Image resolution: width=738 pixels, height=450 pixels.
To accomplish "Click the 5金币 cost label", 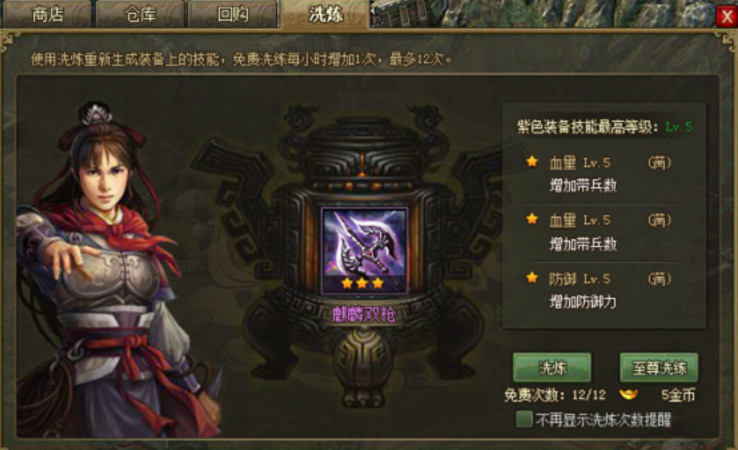I will pos(678,395).
